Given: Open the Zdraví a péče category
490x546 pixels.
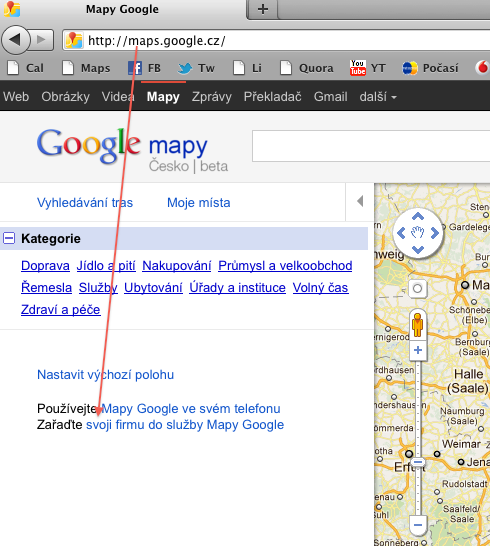Looking at the screenshot, I should [x=61, y=310].
